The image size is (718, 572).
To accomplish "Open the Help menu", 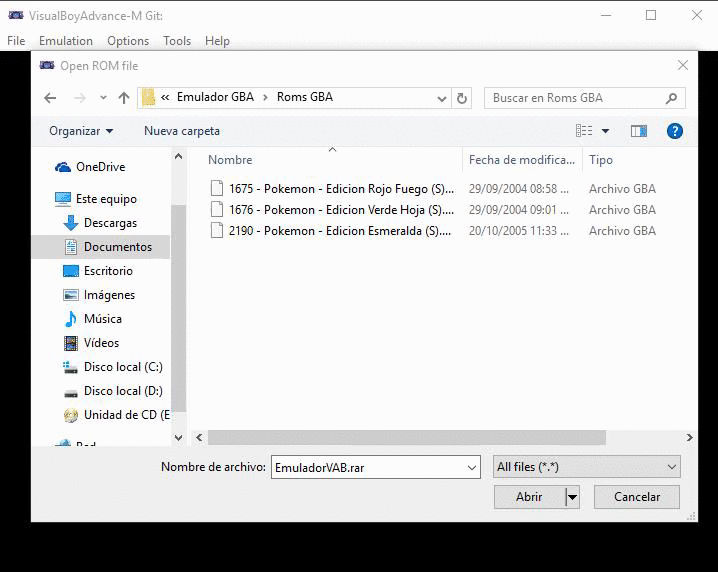I will (x=217, y=41).
